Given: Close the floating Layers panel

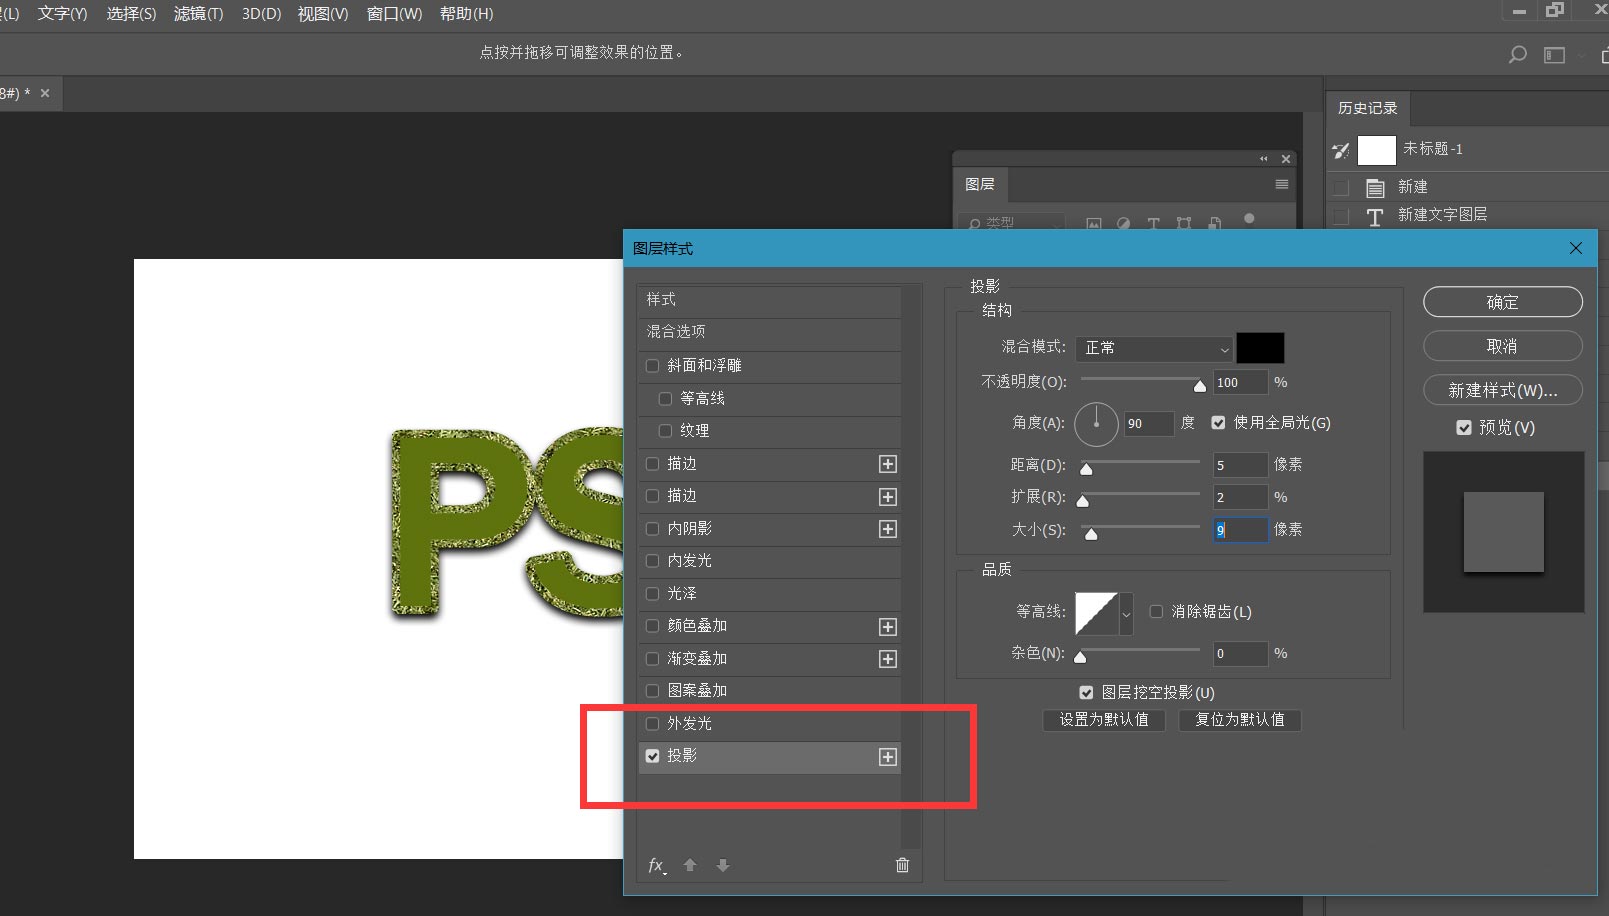Looking at the screenshot, I should 1286,158.
